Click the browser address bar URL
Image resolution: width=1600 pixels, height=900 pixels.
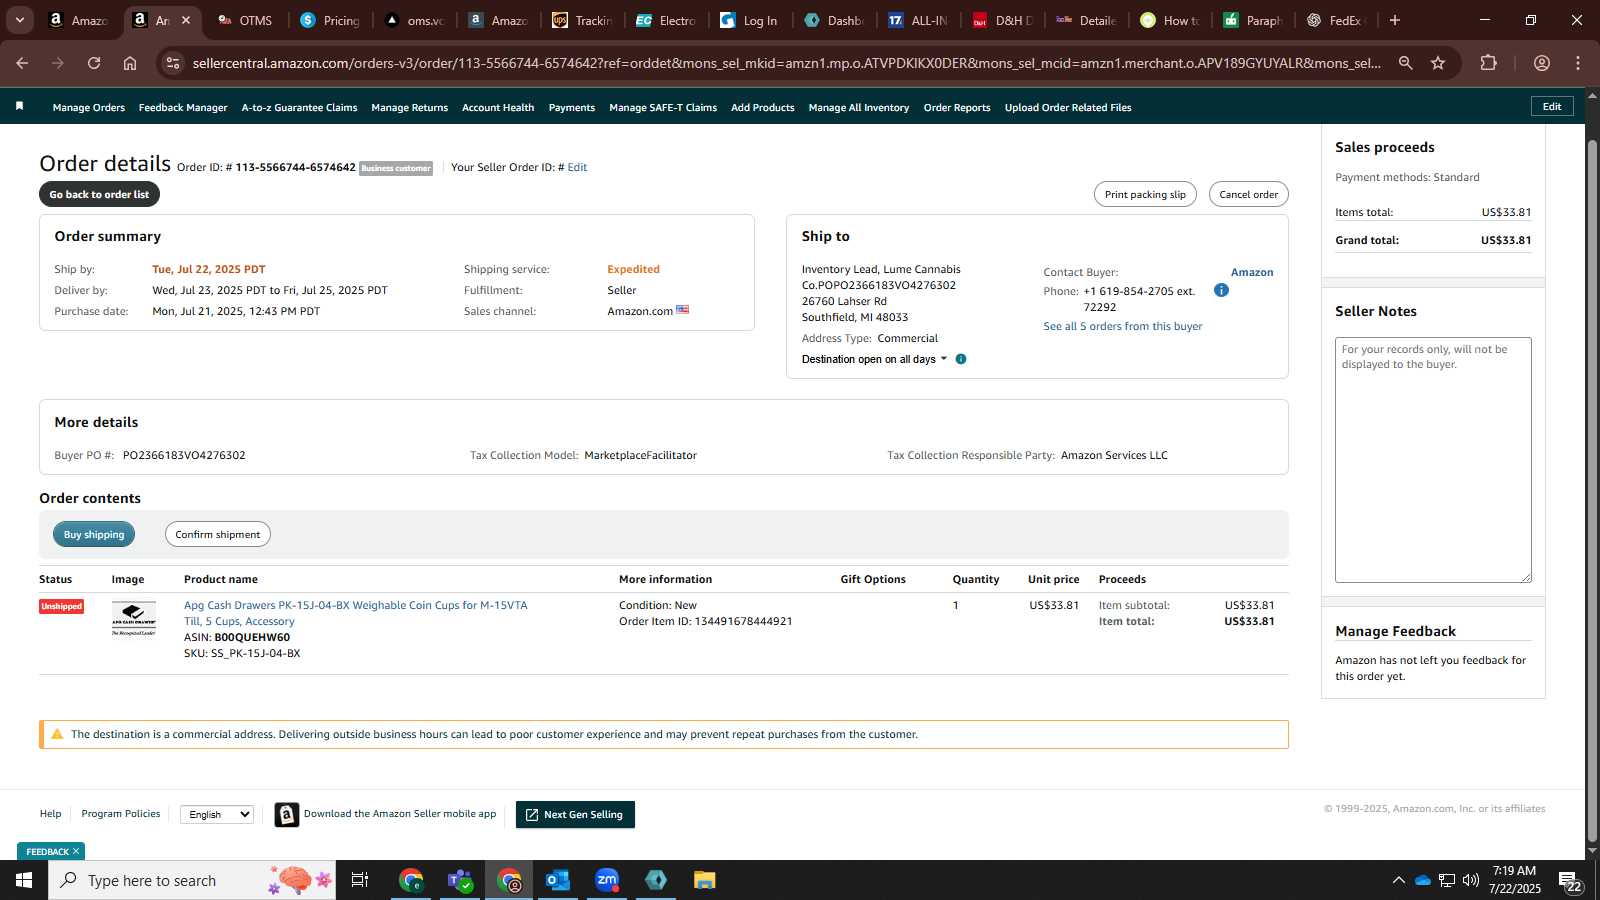pyautogui.click(x=786, y=63)
